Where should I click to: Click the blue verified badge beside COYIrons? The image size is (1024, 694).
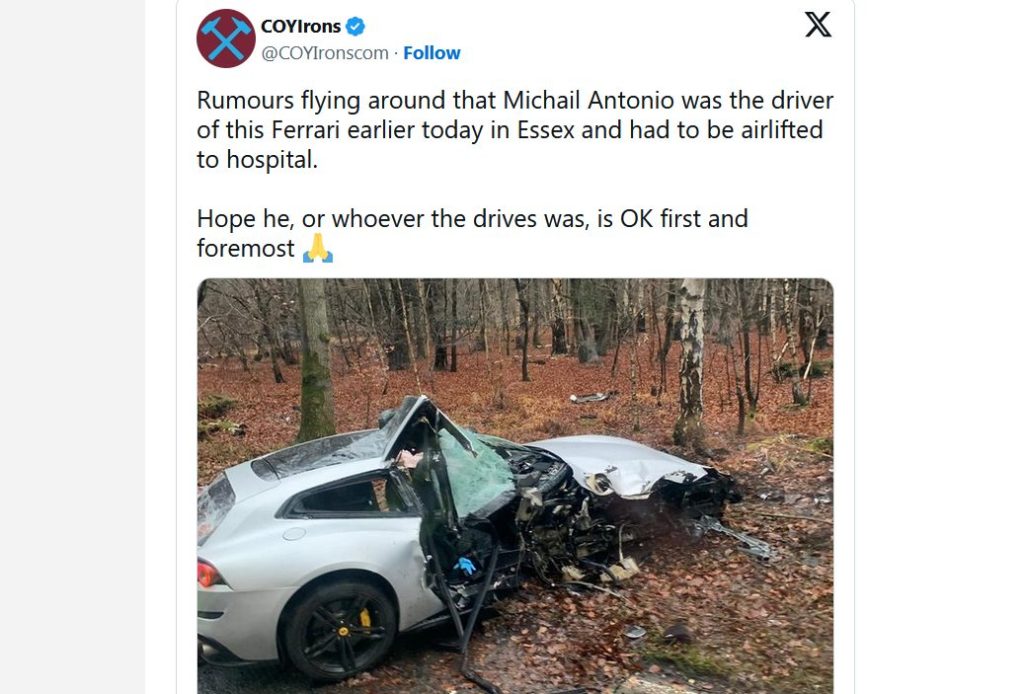(x=355, y=27)
